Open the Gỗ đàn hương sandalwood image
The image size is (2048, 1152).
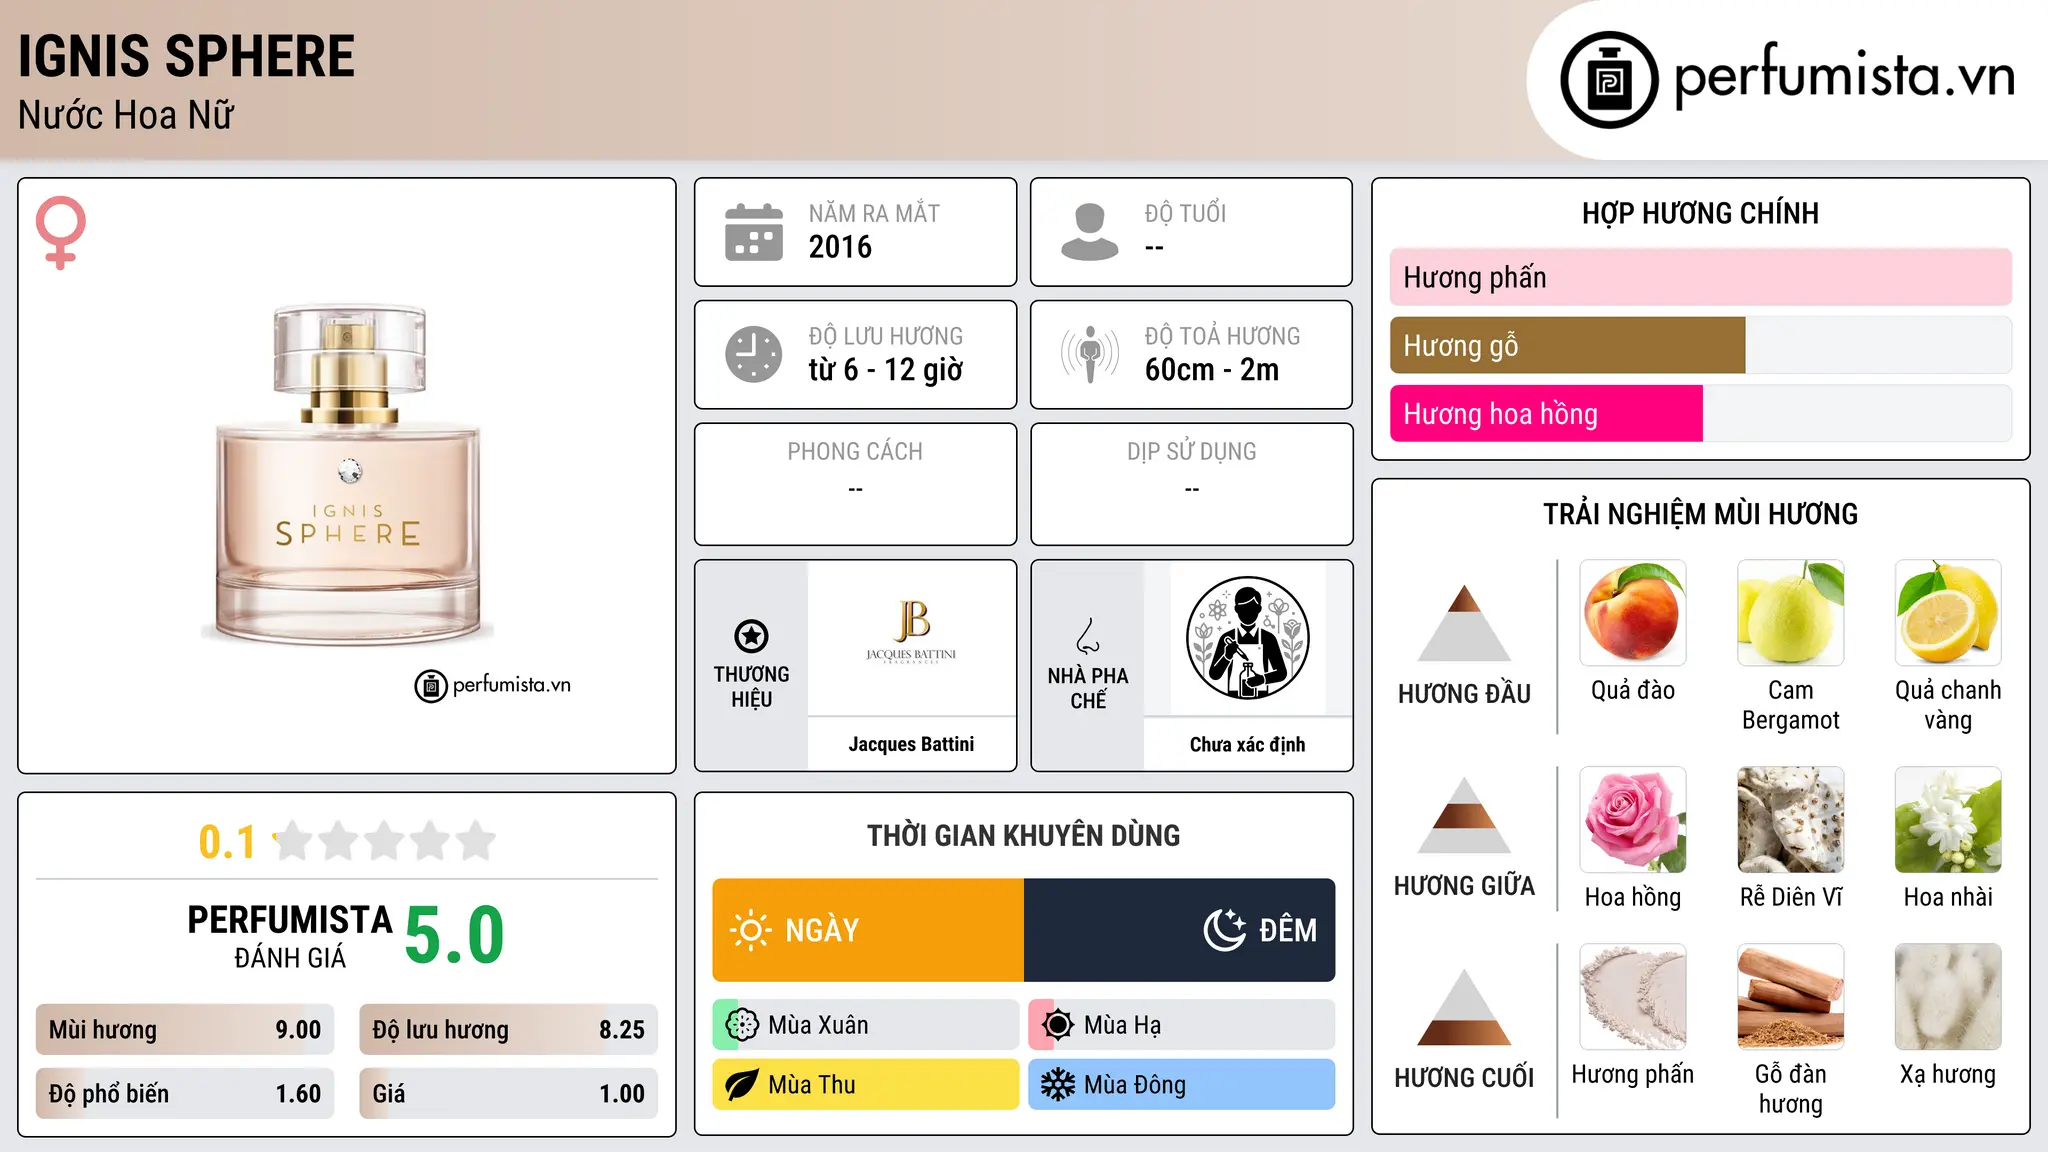[1791, 997]
